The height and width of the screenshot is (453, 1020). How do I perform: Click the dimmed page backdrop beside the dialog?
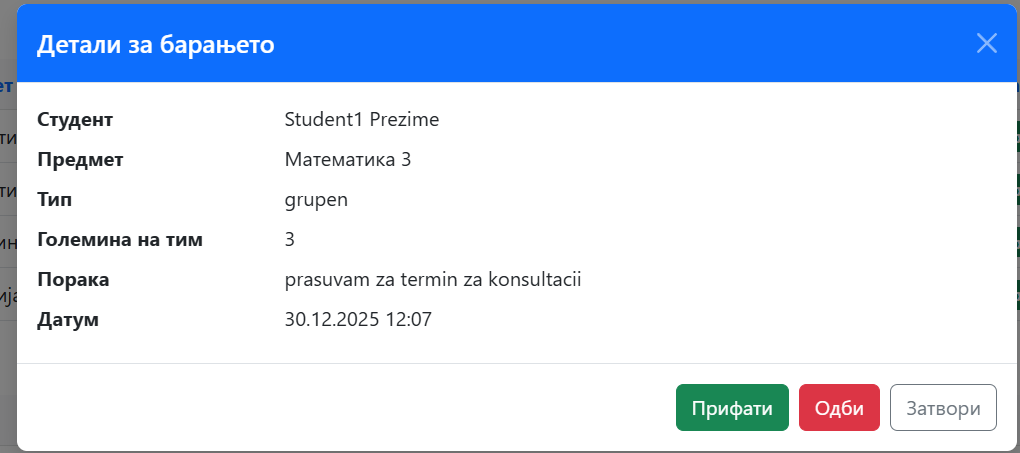pos(7,250)
